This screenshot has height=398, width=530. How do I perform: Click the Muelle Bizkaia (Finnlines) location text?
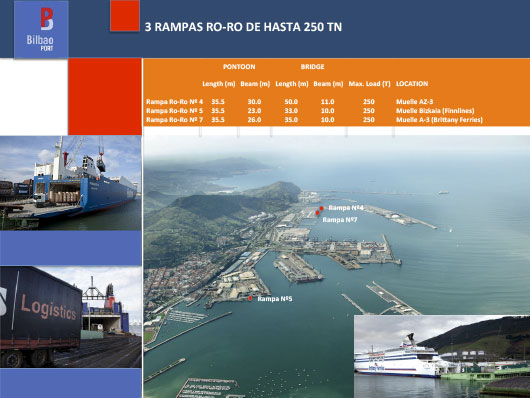435,111
